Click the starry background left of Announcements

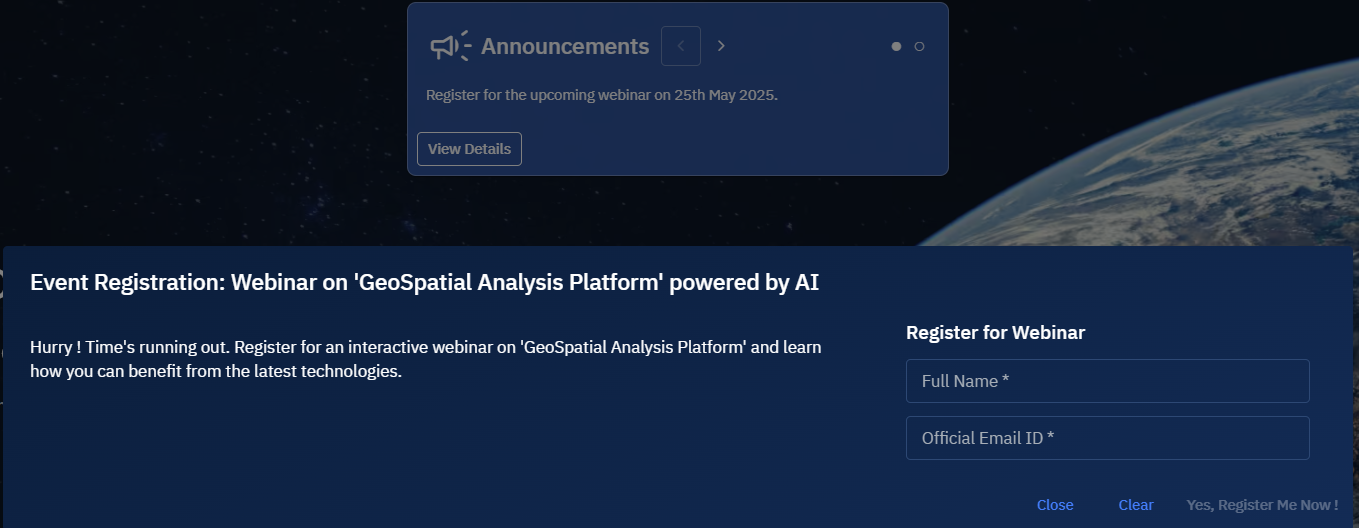(x=200, y=100)
